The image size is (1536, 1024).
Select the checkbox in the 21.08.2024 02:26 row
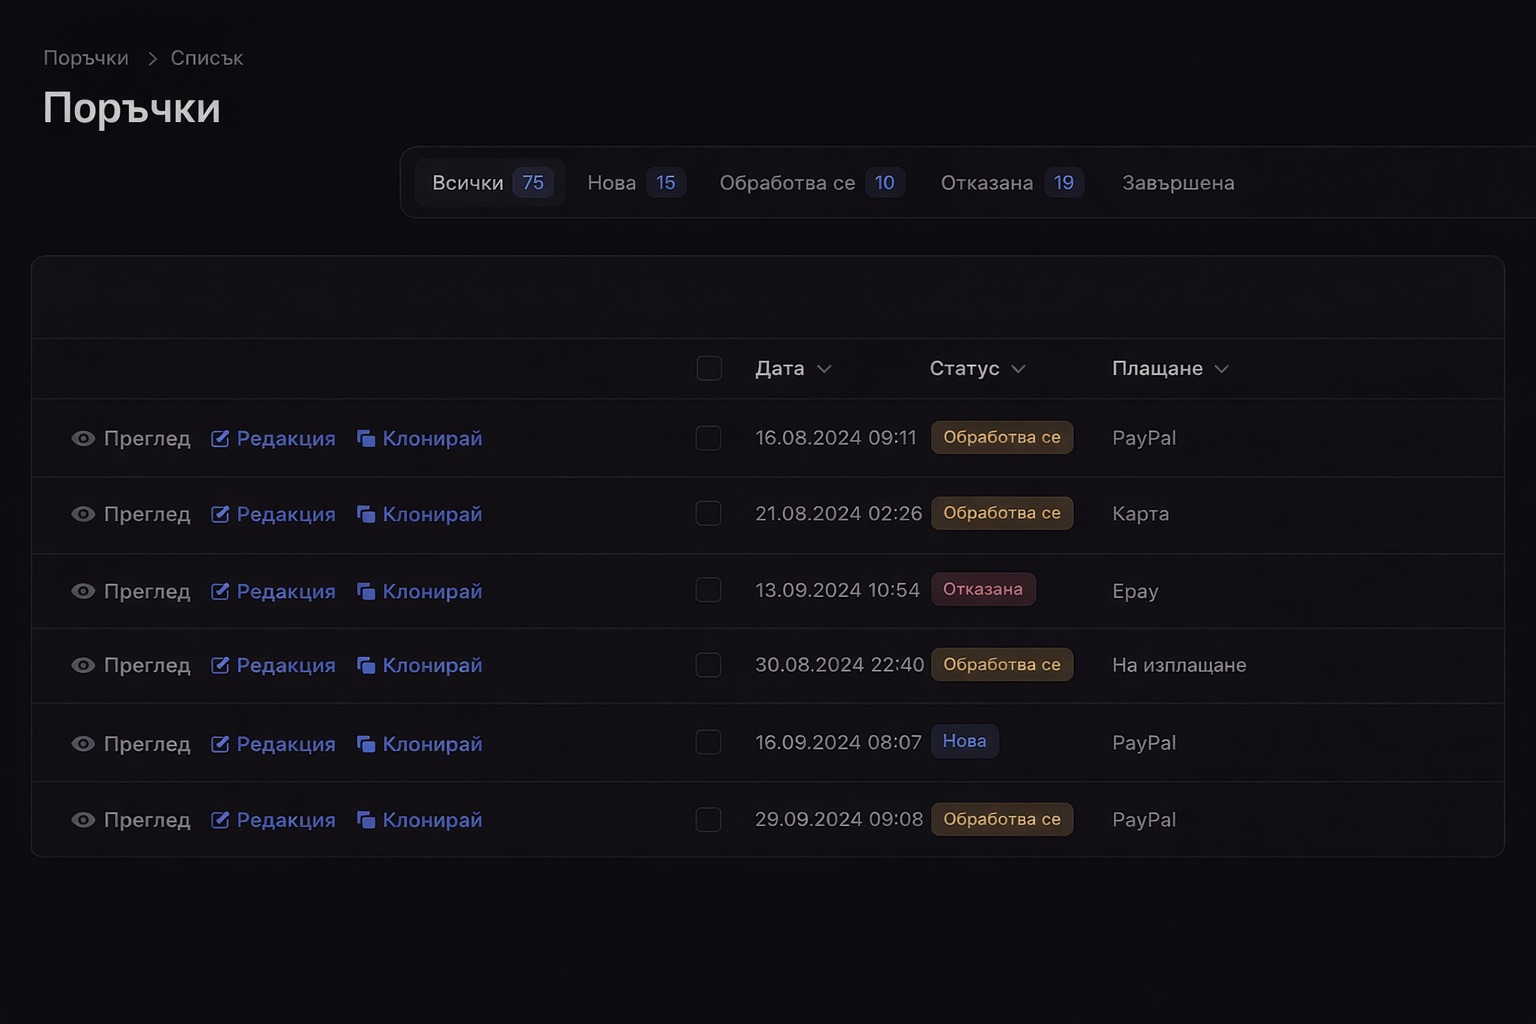pos(708,513)
